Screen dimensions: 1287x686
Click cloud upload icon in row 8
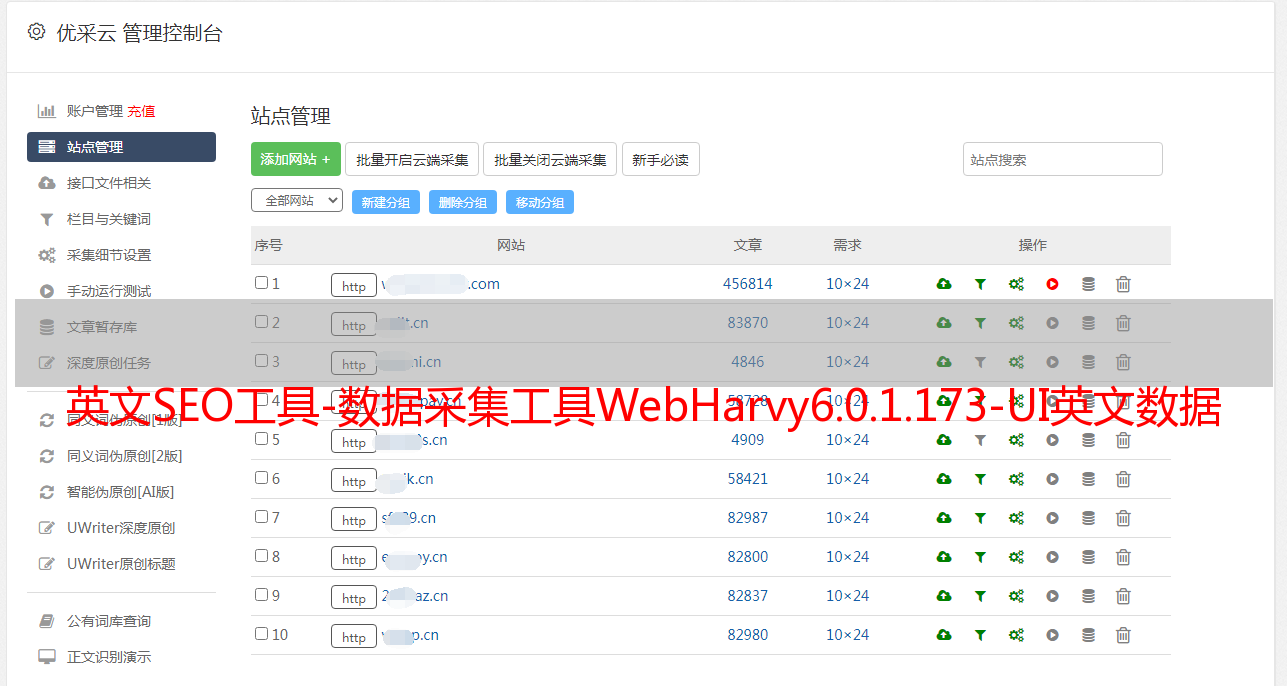[x=944, y=557]
